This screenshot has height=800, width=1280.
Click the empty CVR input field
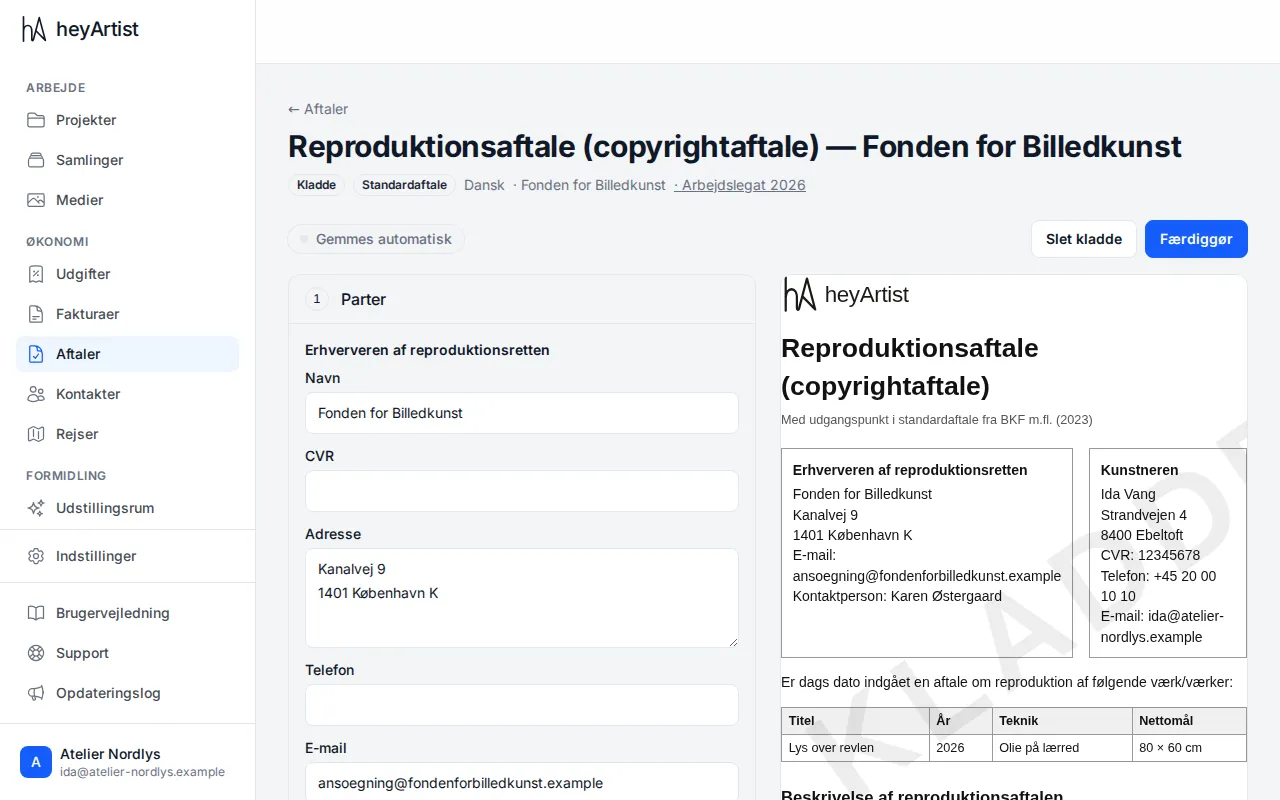(522, 491)
